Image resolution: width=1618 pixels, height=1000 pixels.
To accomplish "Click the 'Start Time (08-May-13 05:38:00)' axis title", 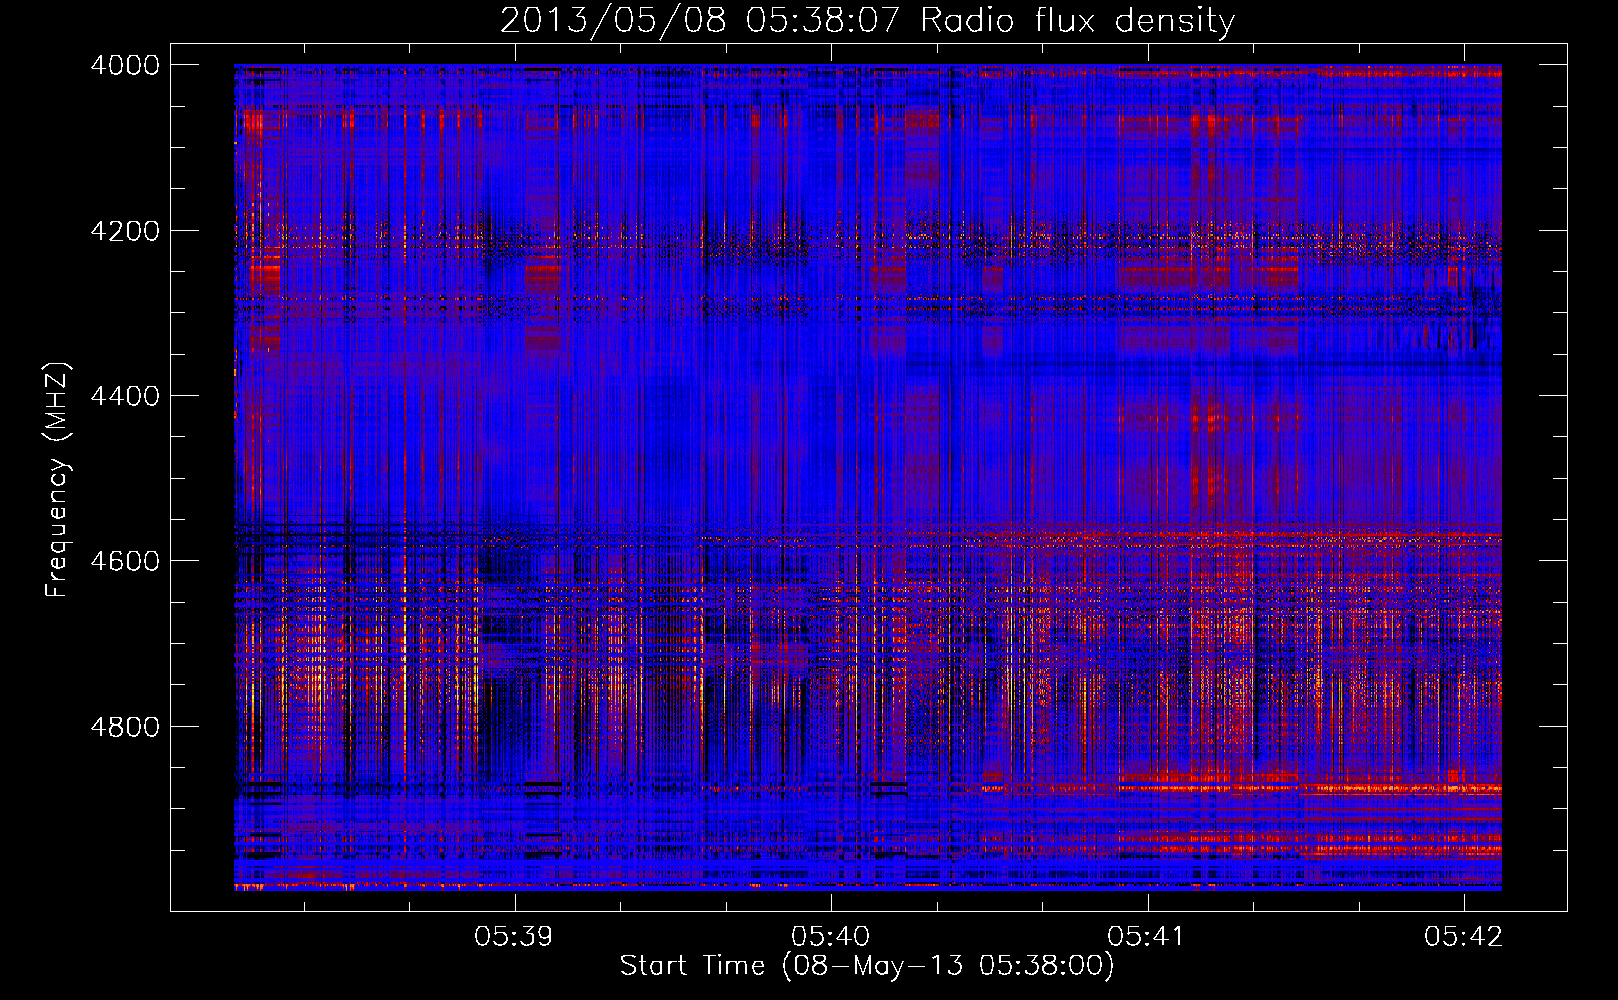I will pos(867,966).
